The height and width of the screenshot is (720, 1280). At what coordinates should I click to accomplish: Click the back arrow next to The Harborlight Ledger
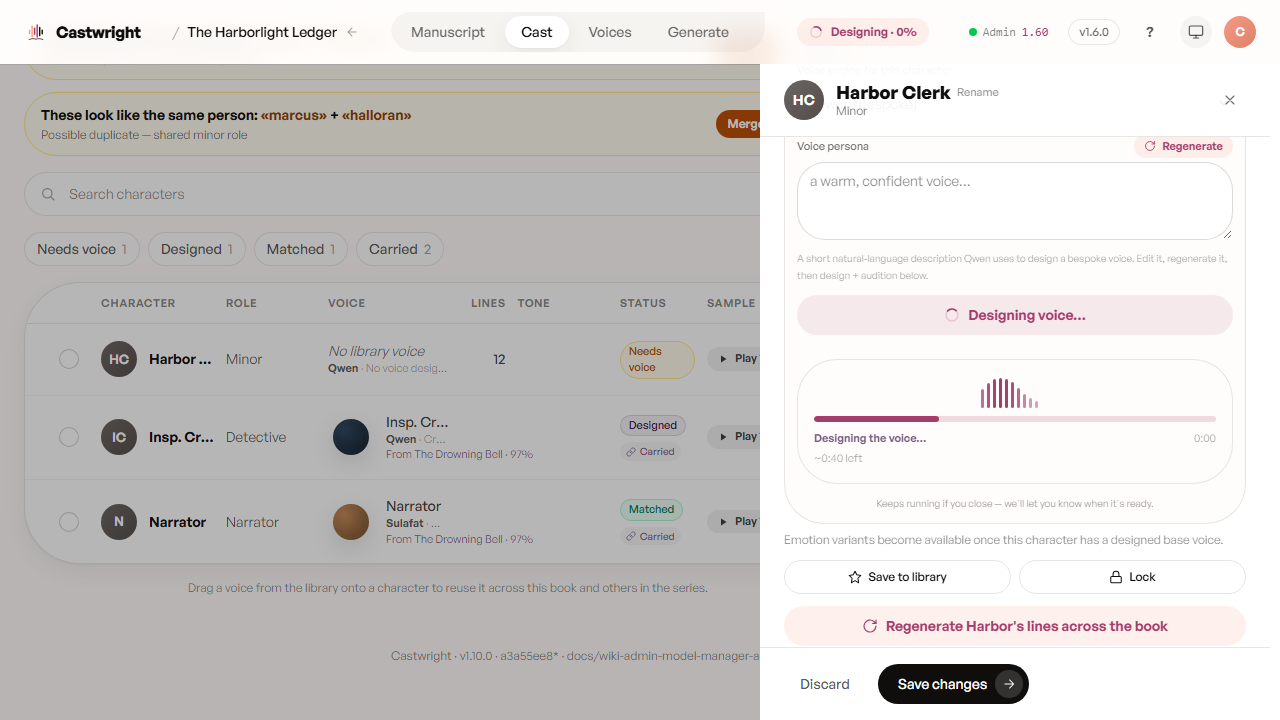point(352,32)
